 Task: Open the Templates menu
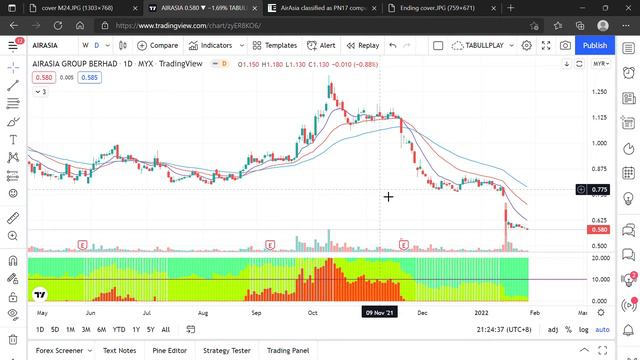point(275,45)
